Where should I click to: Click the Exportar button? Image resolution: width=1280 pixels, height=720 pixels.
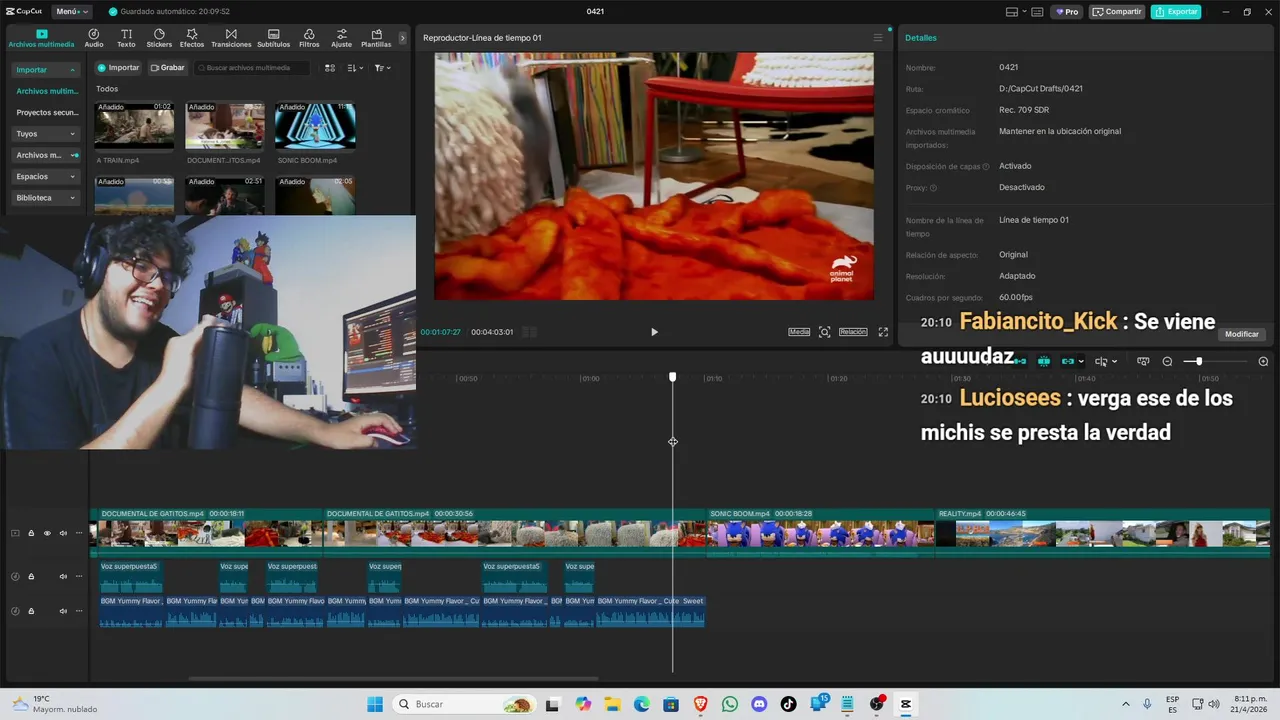click(1176, 12)
